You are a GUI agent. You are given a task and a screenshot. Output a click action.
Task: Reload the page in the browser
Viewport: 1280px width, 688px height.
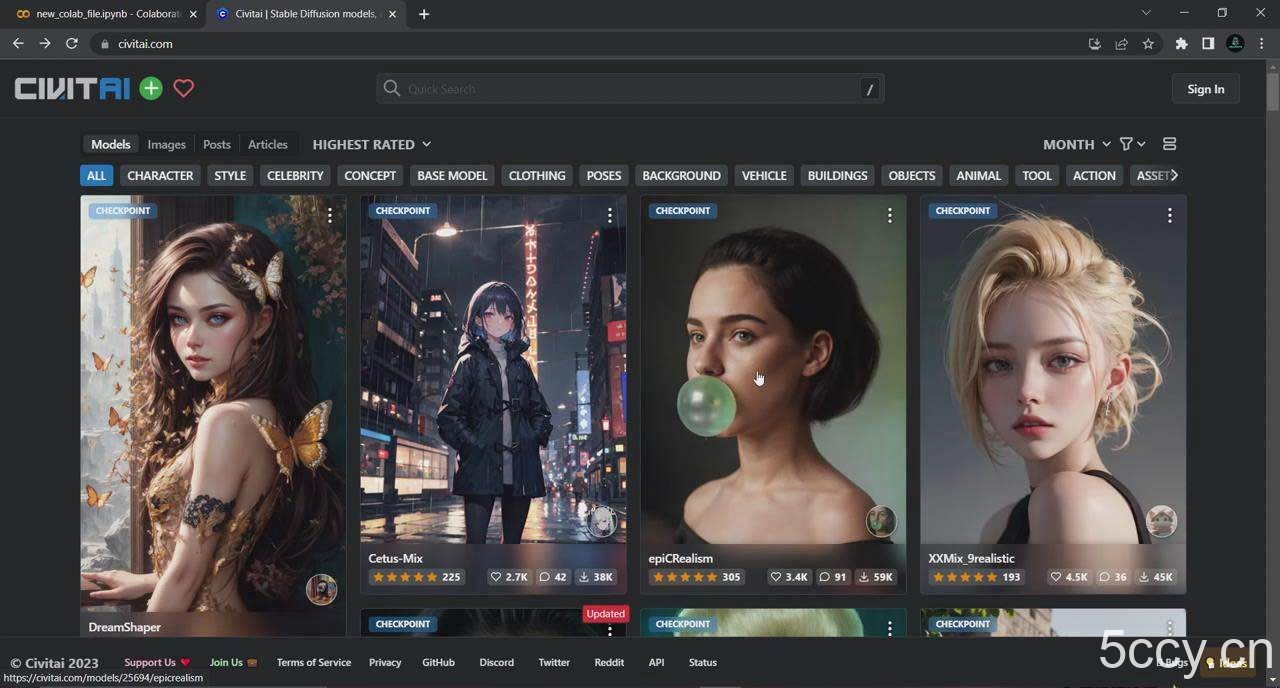(x=72, y=44)
